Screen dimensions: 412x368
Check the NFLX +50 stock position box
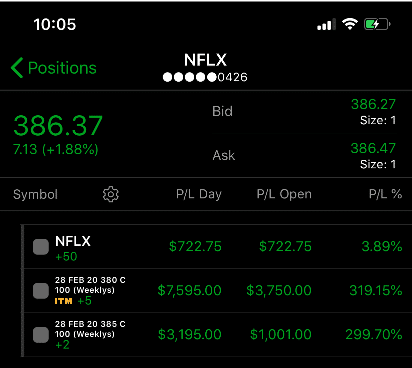(x=41, y=247)
